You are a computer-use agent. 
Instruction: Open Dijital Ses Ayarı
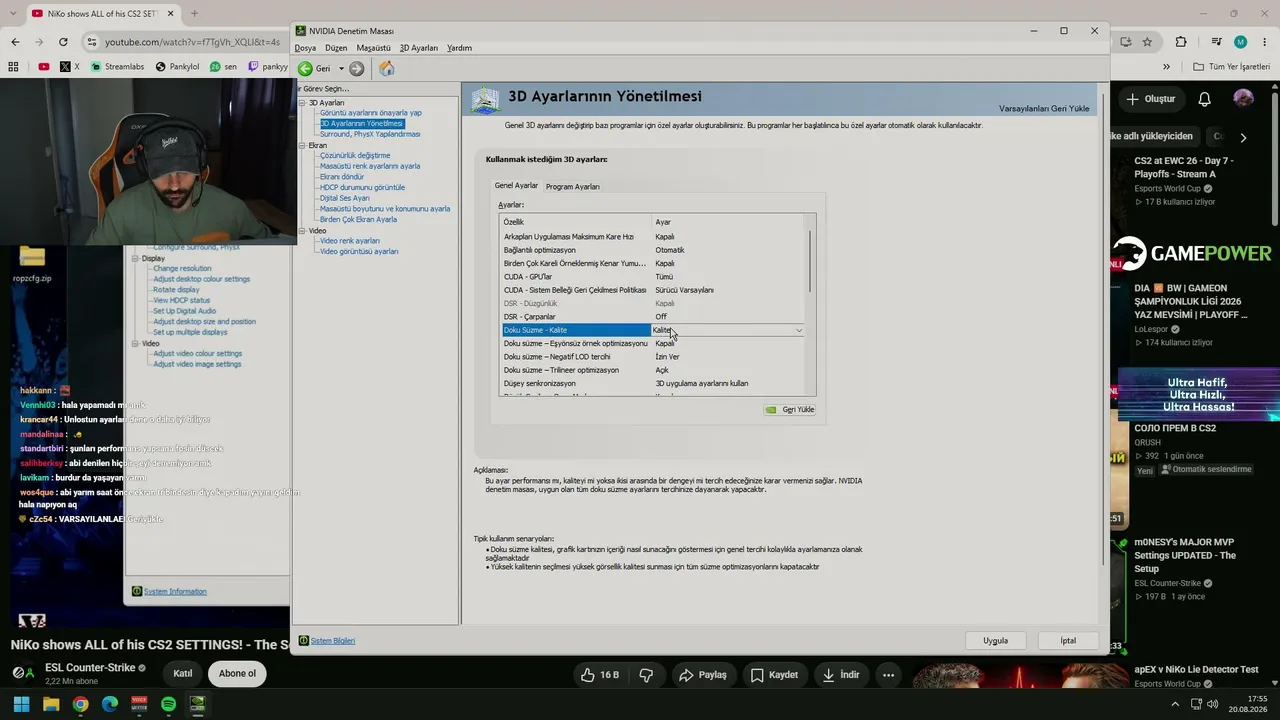(x=345, y=198)
